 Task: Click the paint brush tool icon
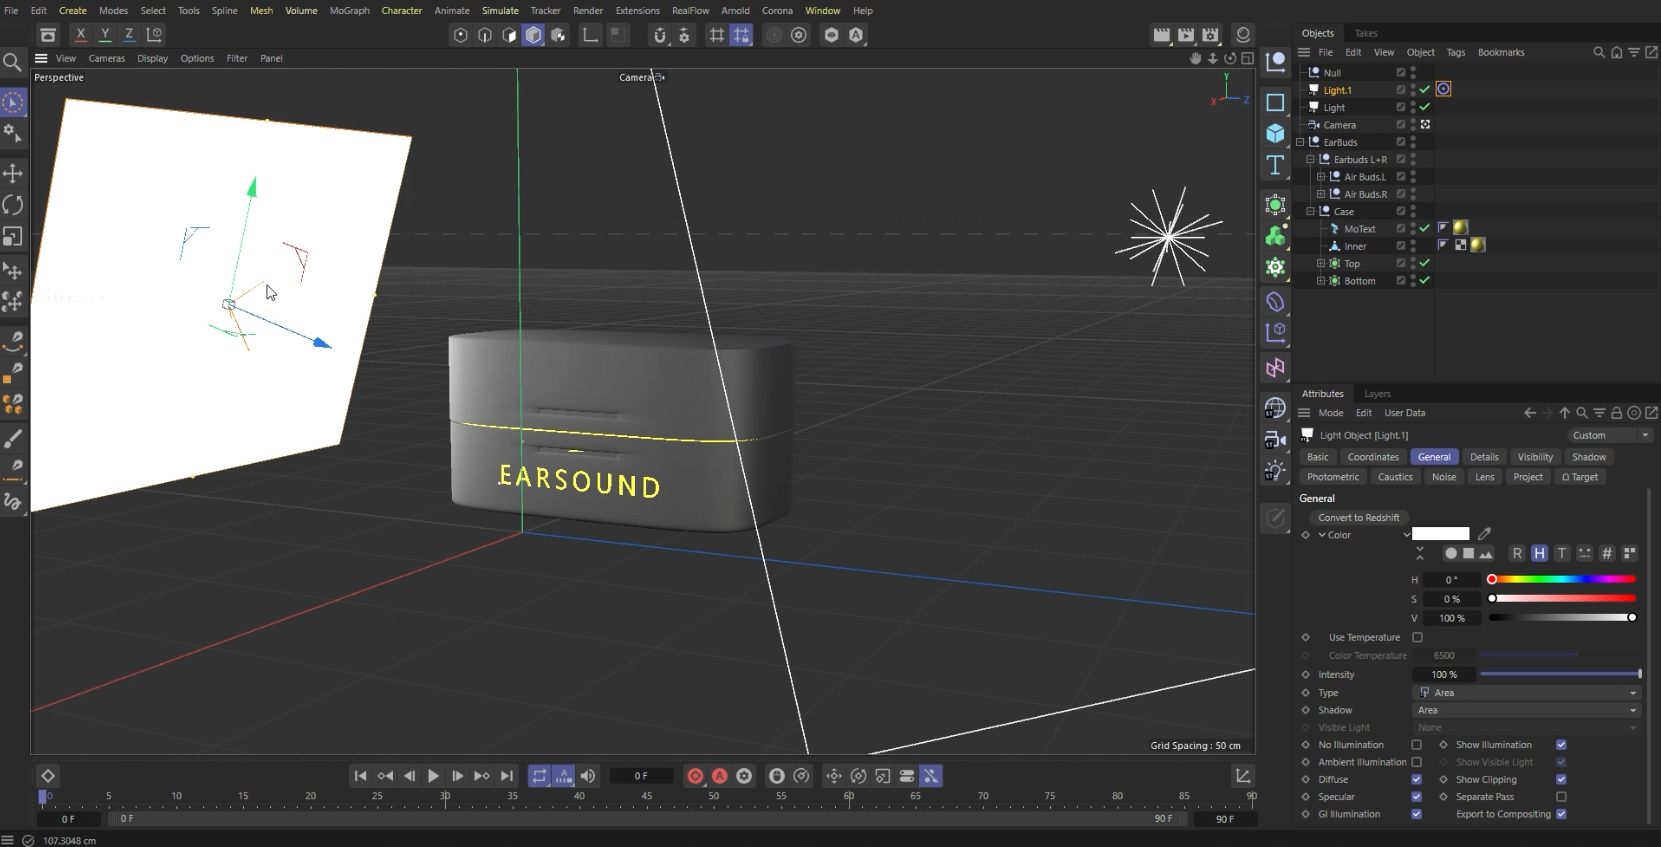tap(13, 438)
